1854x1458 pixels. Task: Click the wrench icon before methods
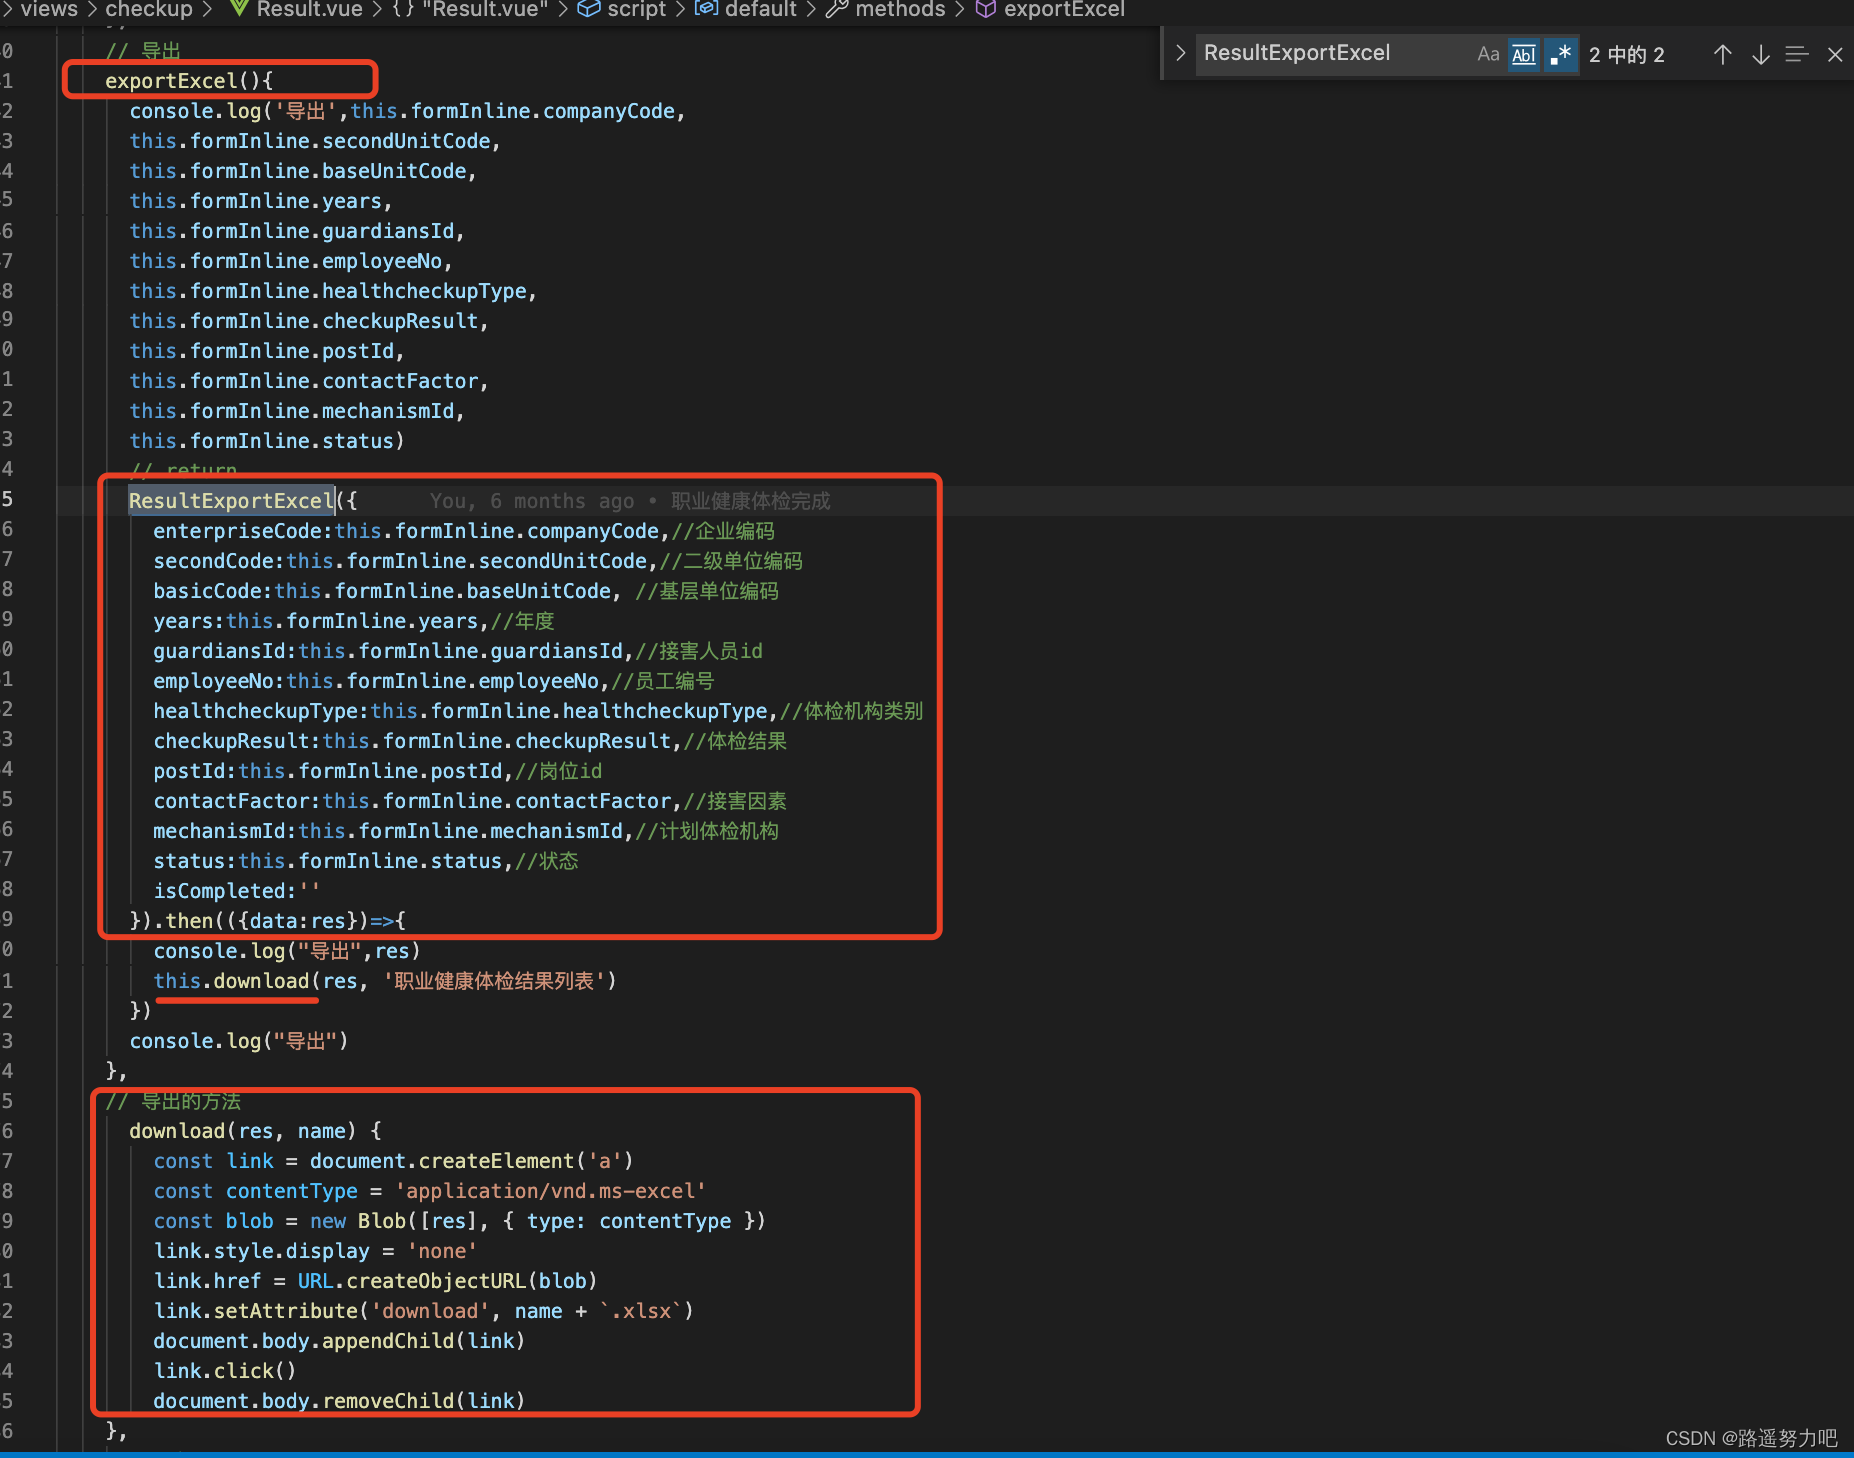tap(837, 9)
